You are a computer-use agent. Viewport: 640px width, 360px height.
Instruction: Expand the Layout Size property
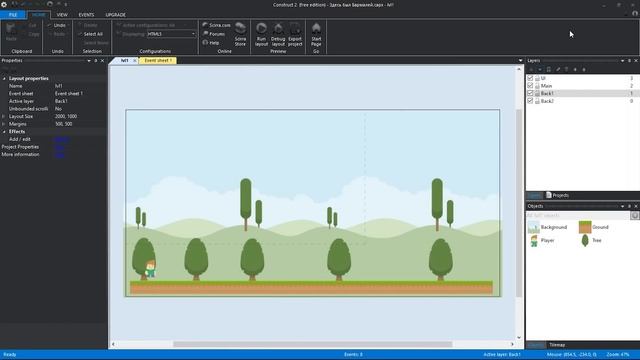(4, 116)
